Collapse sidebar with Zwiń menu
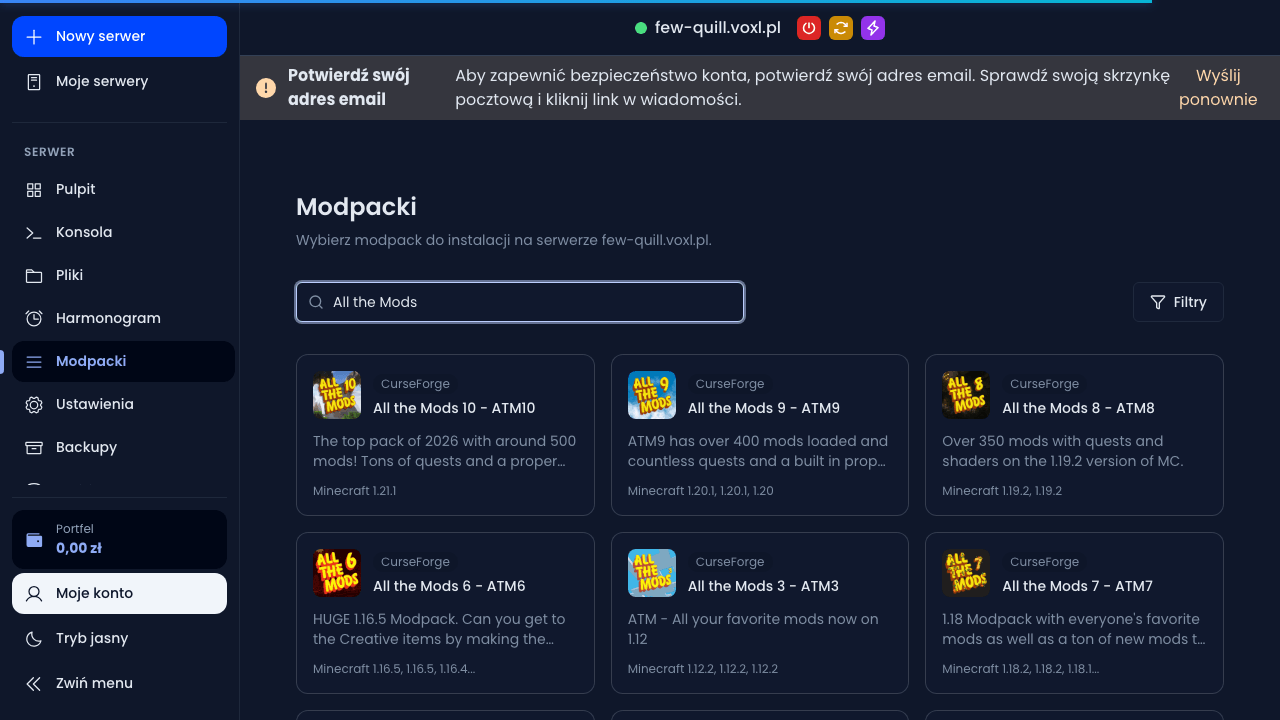 (x=119, y=684)
